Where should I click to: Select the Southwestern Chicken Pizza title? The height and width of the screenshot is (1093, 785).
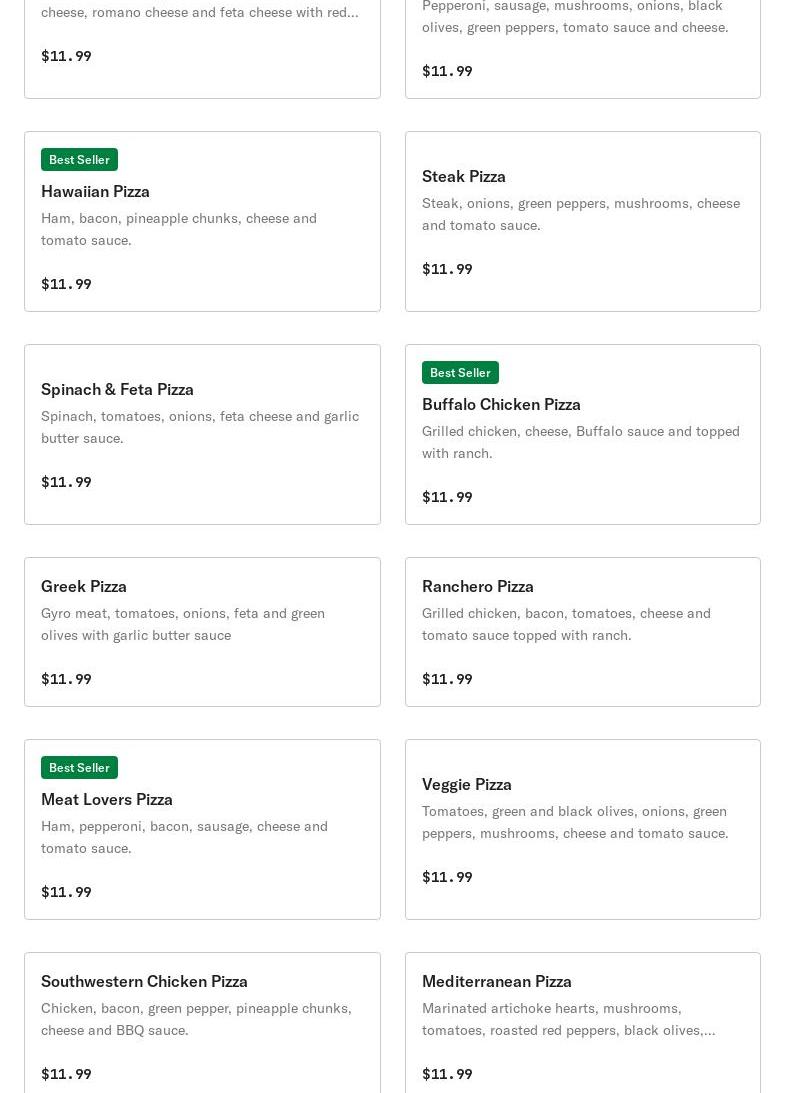(144, 981)
